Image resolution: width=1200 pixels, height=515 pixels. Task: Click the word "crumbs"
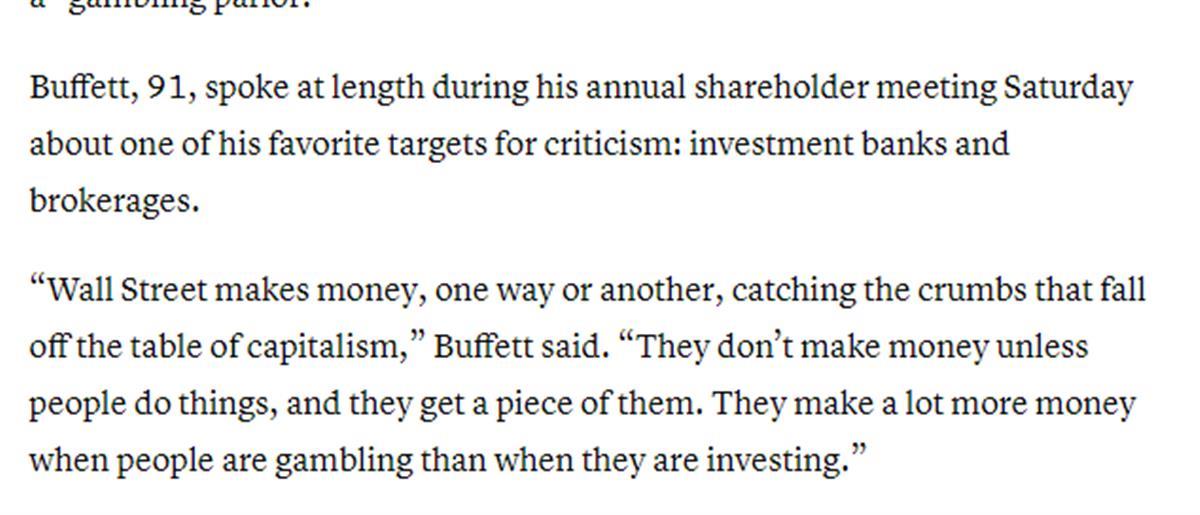pyautogui.click(x=968, y=291)
